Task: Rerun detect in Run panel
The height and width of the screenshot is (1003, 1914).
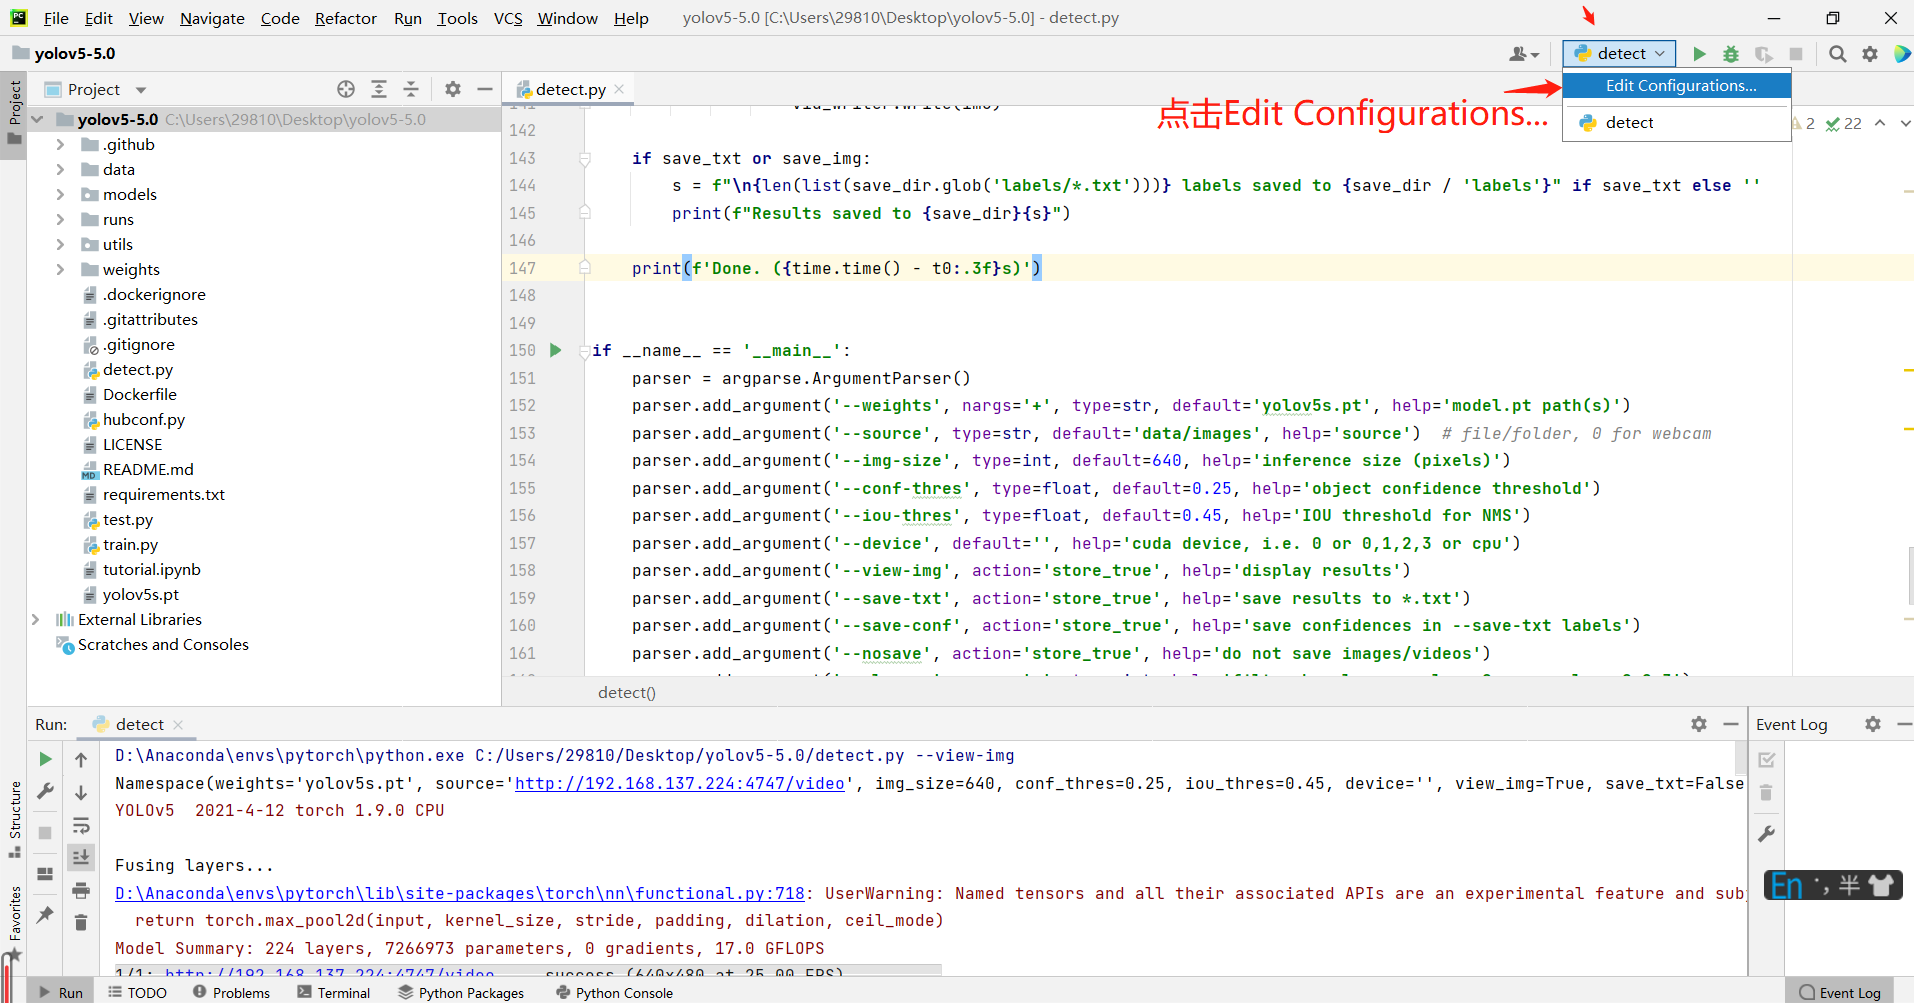Action: [x=45, y=759]
